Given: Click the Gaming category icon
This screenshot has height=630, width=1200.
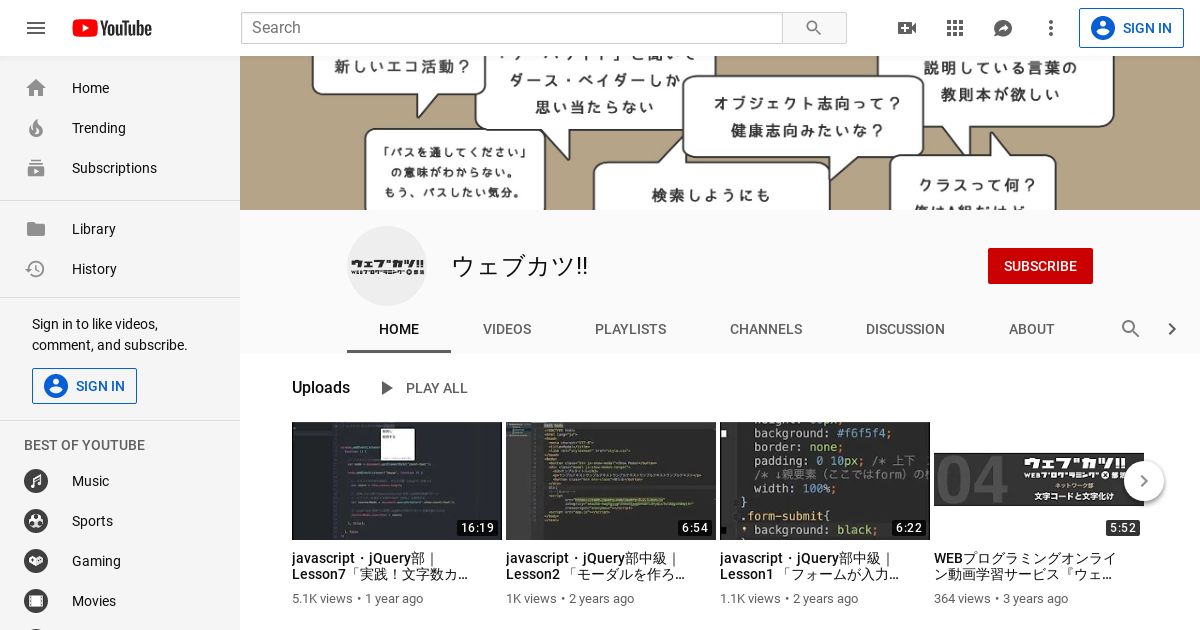Looking at the screenshot, I should [36, 561].
